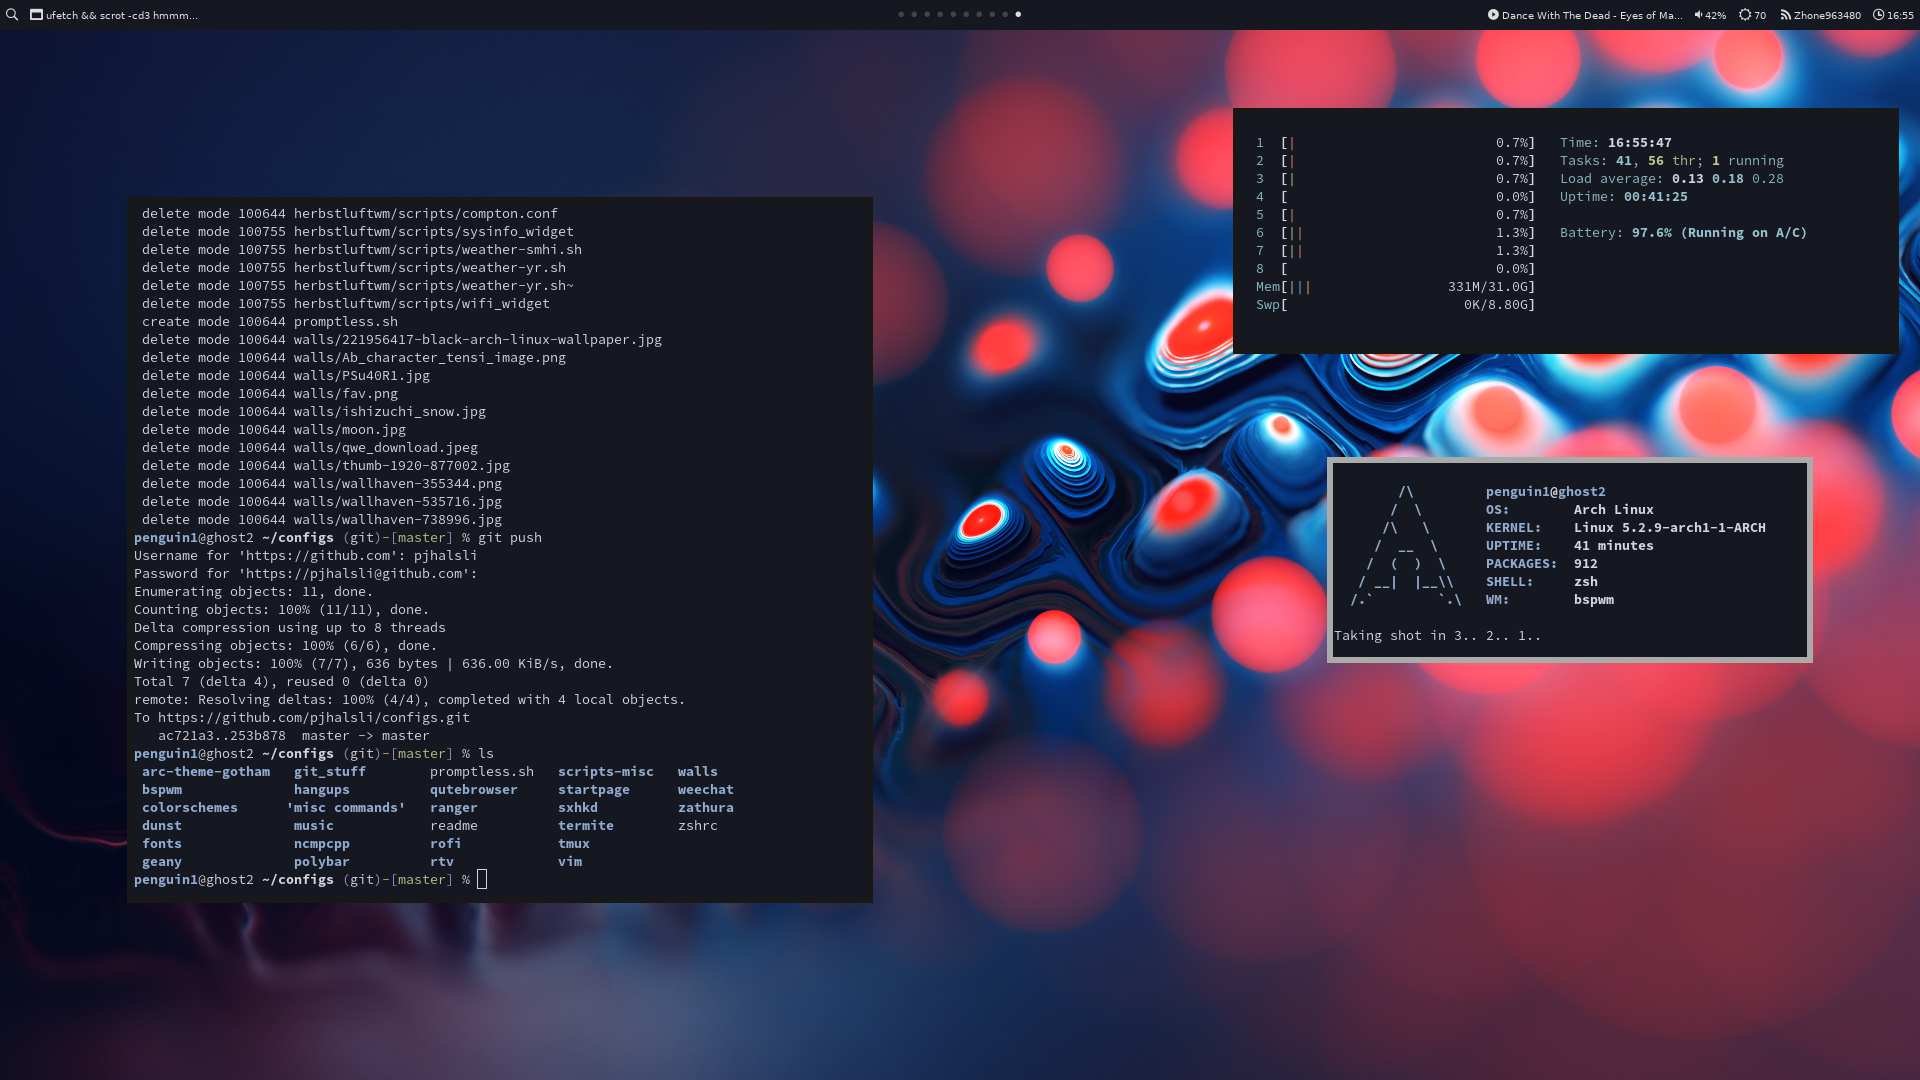1920x1080 pixels.
Task: Click the 'walls/moon.jpg' delete line
Action: tap(274, 429)
